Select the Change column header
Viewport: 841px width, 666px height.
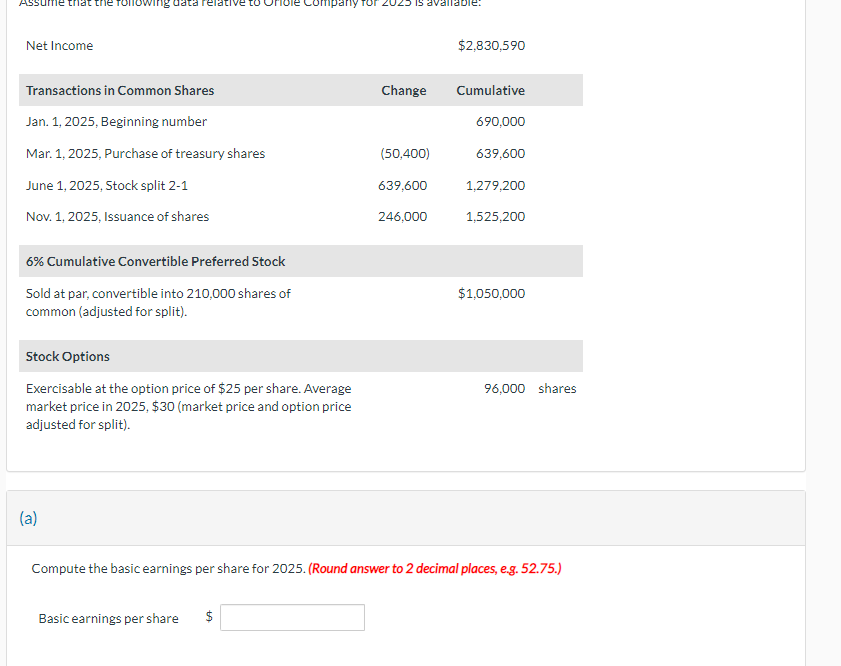[x=403, y=90]
